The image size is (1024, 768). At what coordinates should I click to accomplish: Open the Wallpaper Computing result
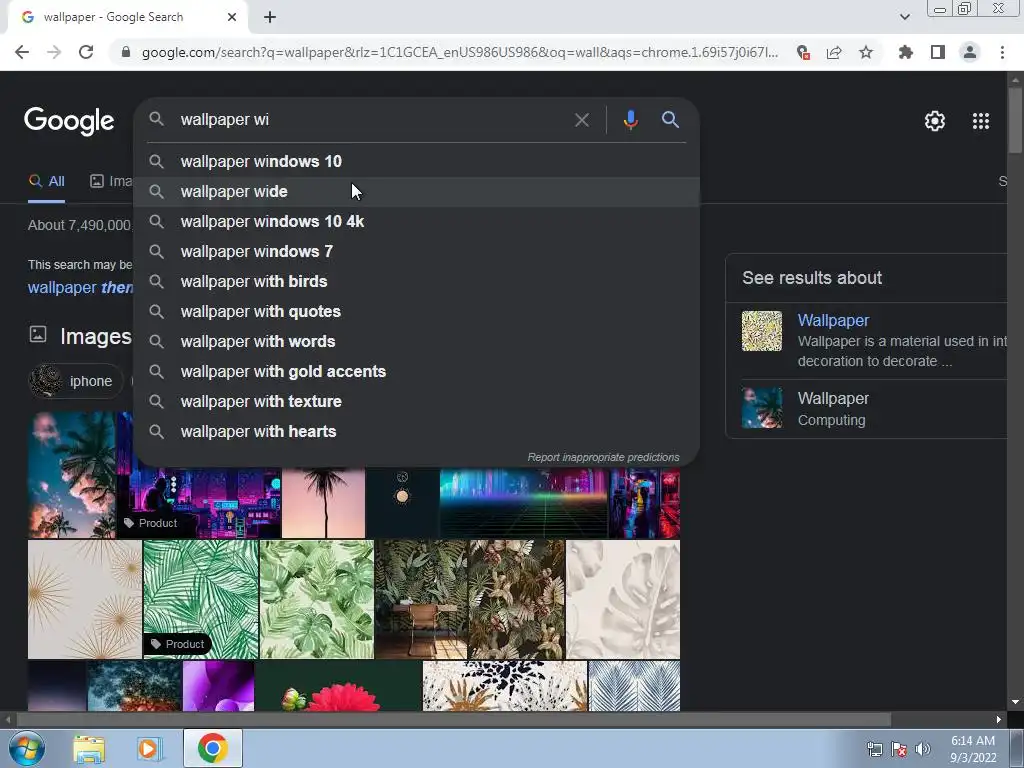[874, 409]
